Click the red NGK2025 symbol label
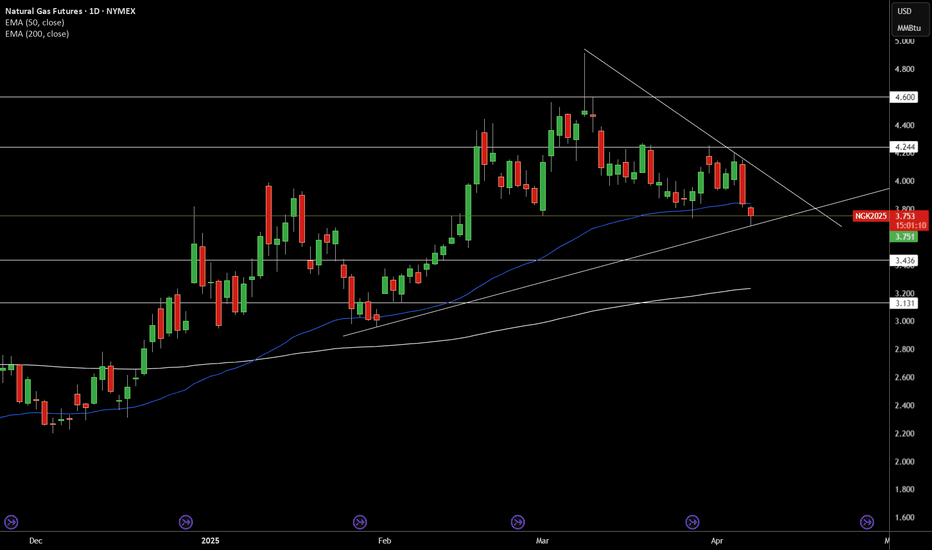This screenshot has width=932, height=550. (x=871, y=216)
